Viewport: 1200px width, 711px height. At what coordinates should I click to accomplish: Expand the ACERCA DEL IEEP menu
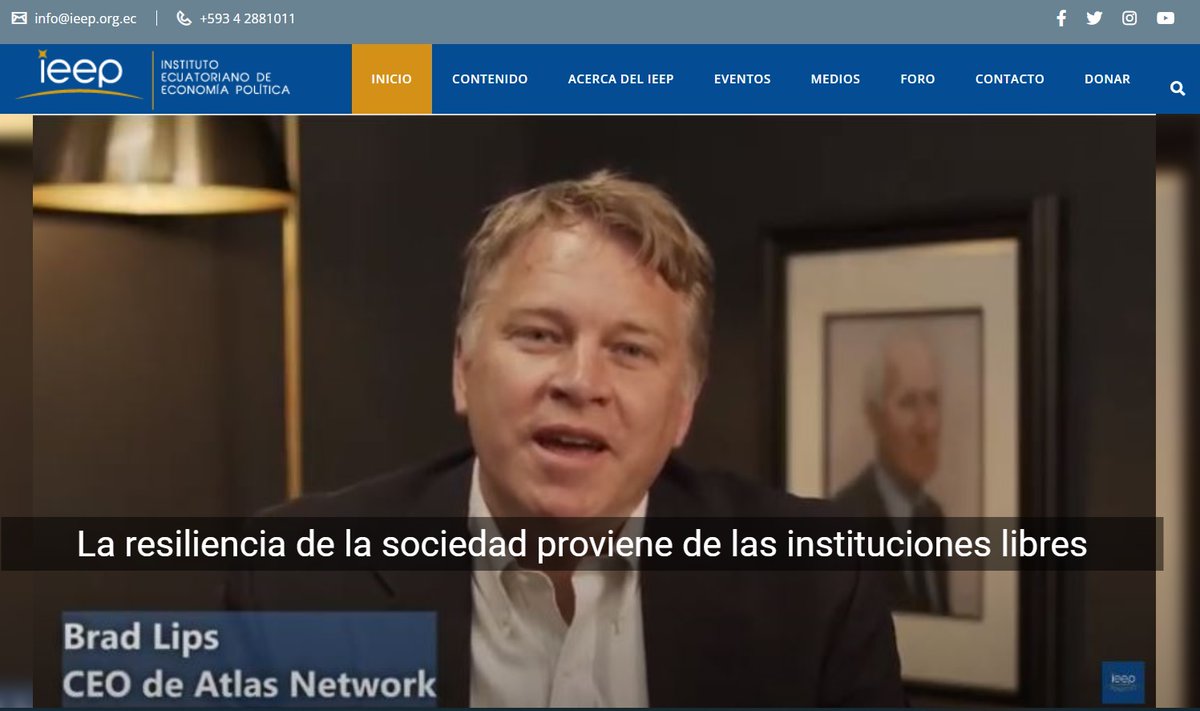click(621, 79)
